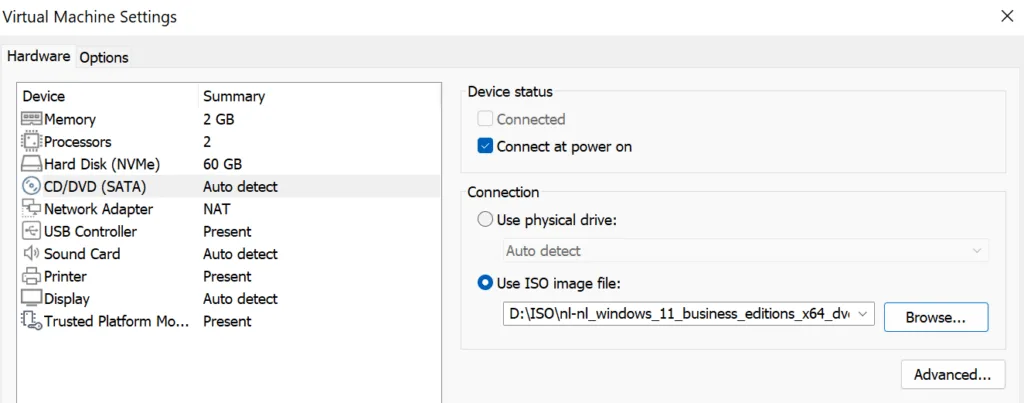Switch to the Options tab
The width and height of the screenshot is (1024, 403).
[104, 57]
